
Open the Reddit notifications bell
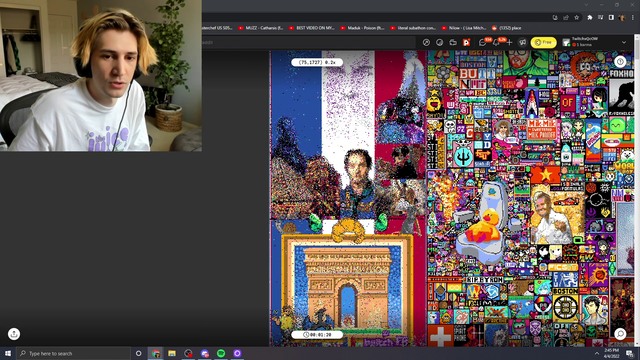496,42
